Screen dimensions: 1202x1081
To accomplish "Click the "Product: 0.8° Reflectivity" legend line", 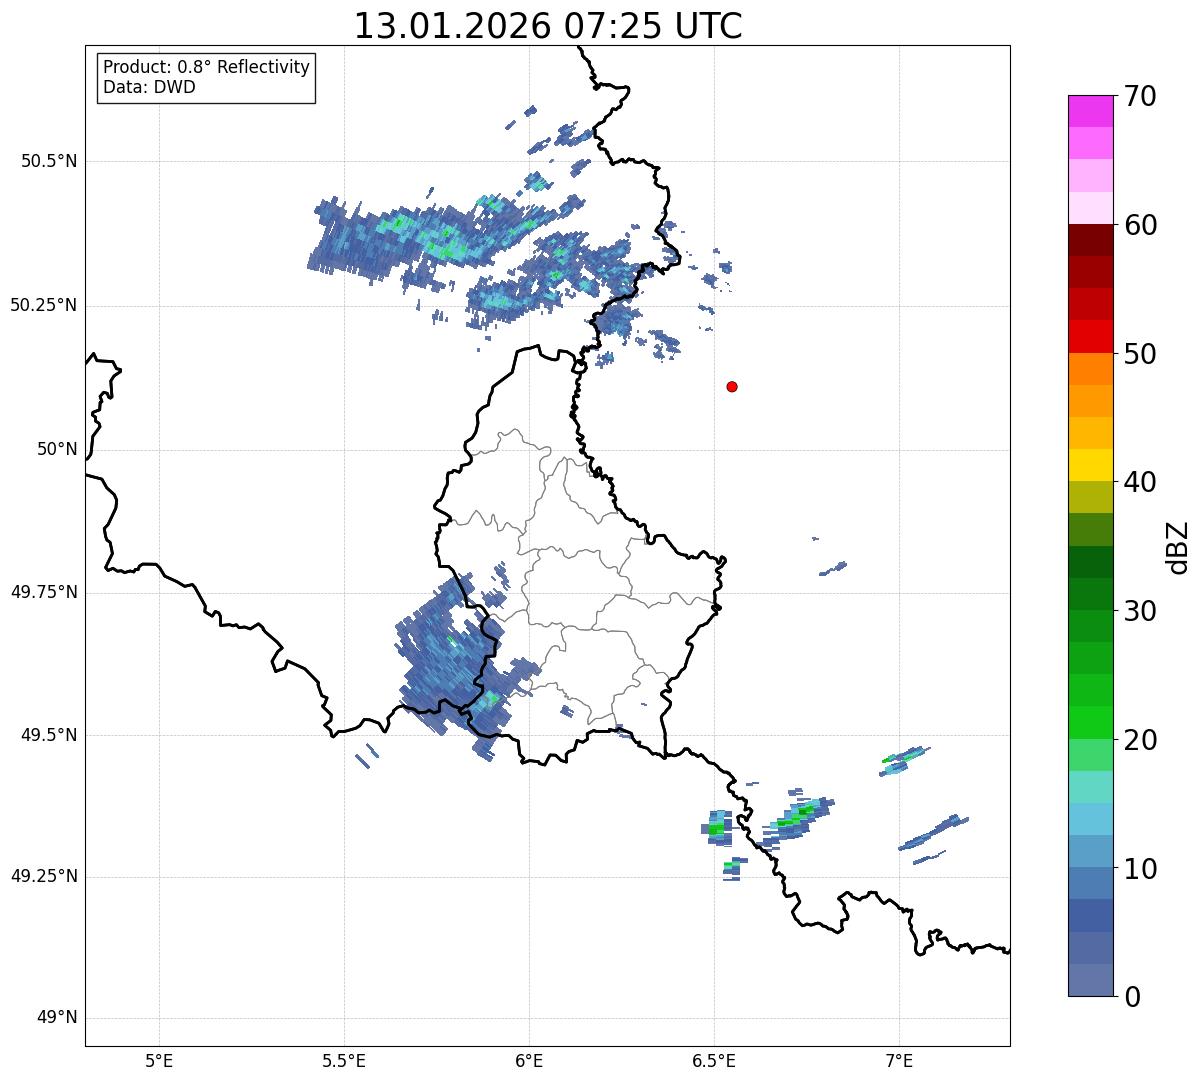I will pyautogui.click(x=207, y=67).
